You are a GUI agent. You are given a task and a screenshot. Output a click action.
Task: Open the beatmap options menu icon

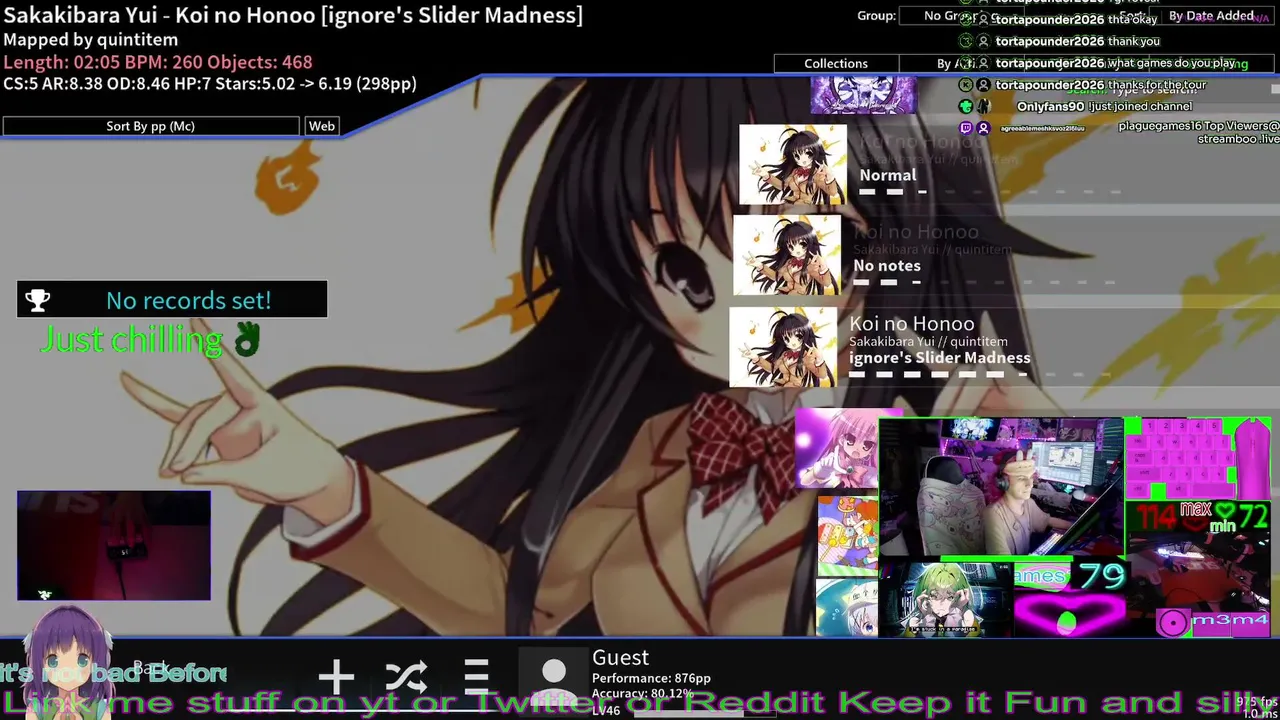point(476,677)
